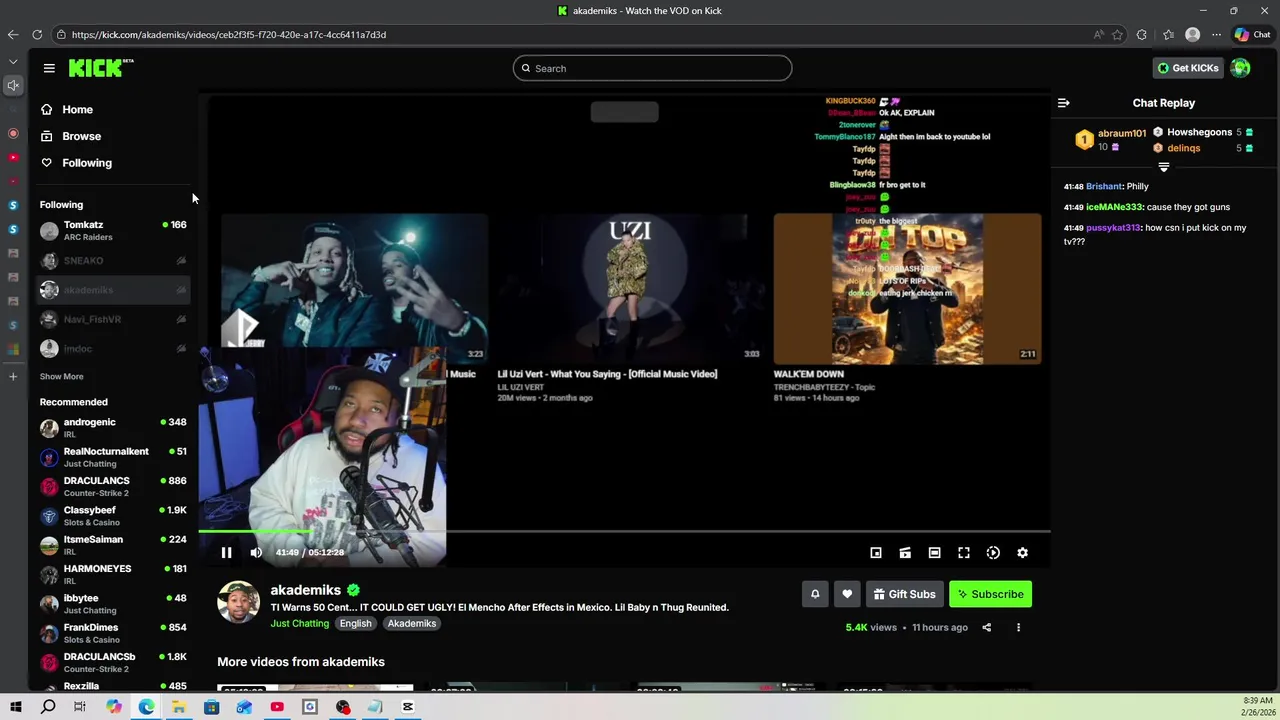Open Copilot Chat in the browser
1280x720 pixels.
pyautogui.click(x=1252, y=34)
